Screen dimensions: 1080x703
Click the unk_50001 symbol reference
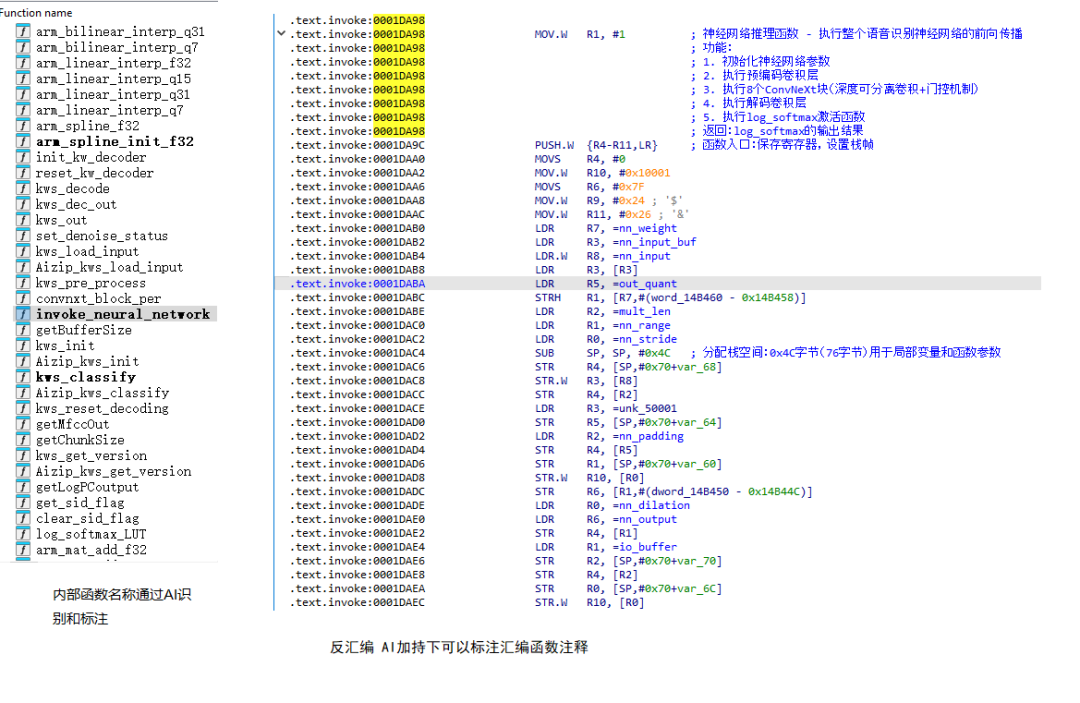click(647, 408)
